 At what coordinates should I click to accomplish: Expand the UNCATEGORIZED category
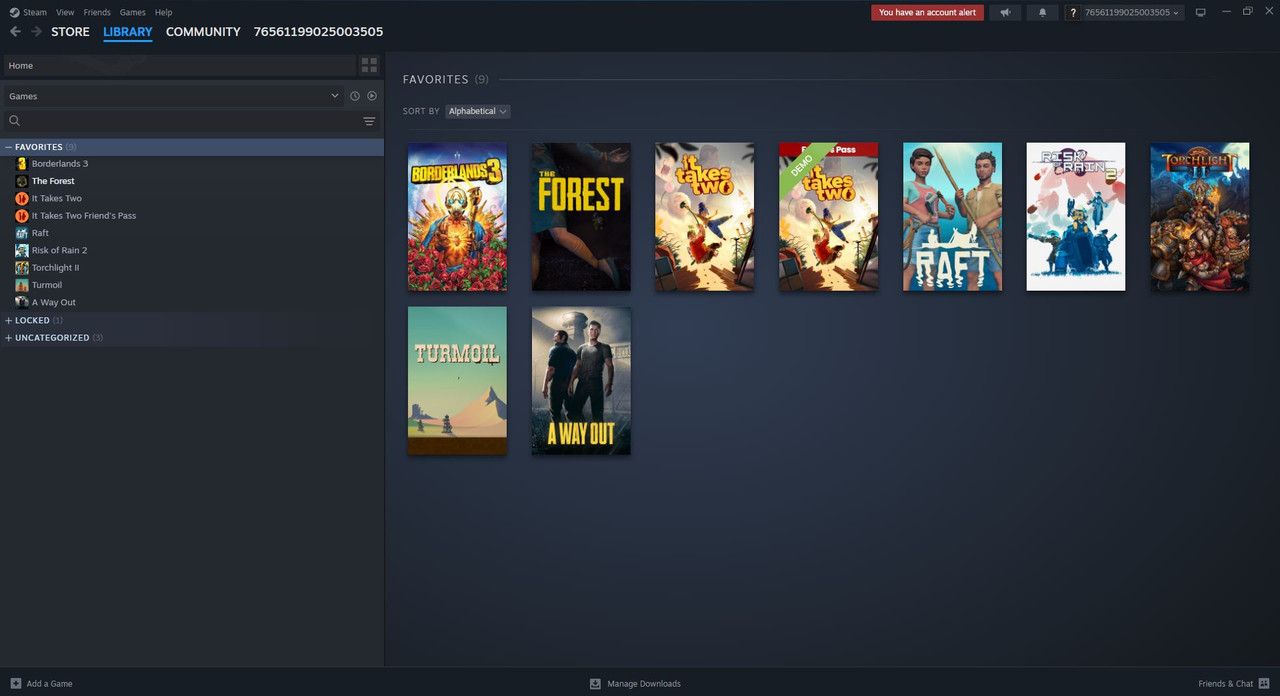(9, 337)
